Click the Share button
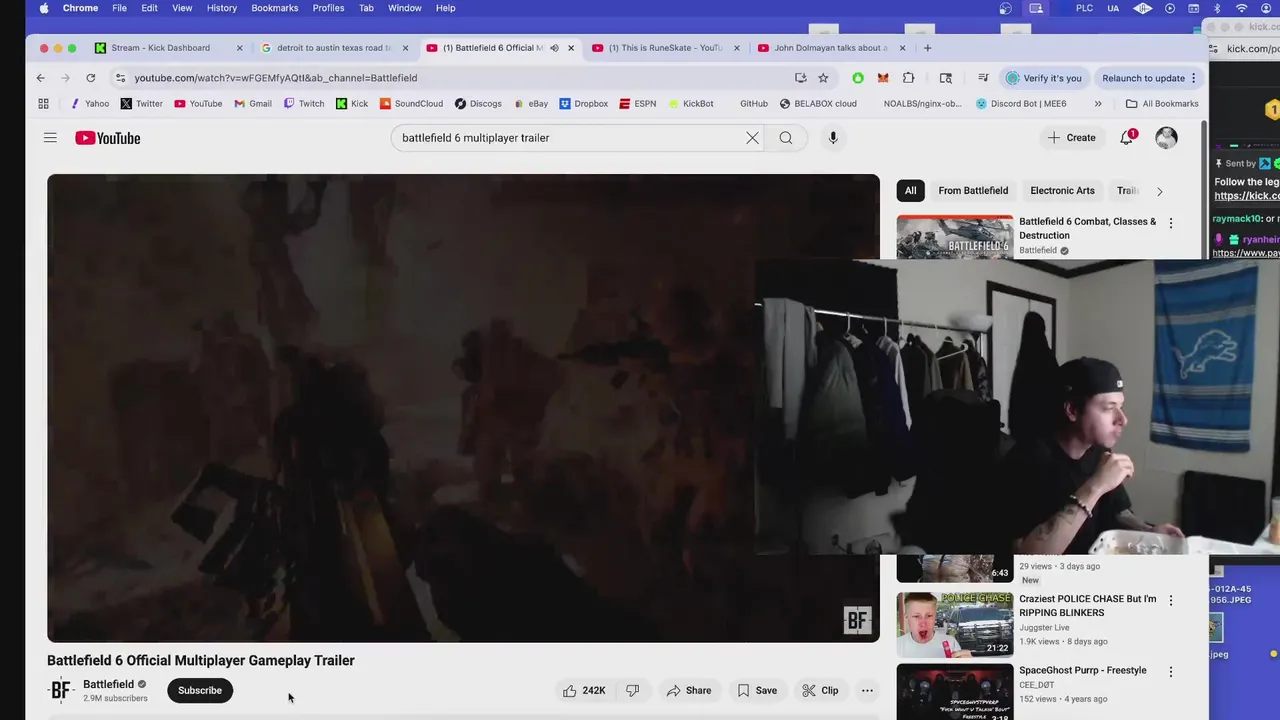Screen dimensions: 1280x720 click(689, 690)
